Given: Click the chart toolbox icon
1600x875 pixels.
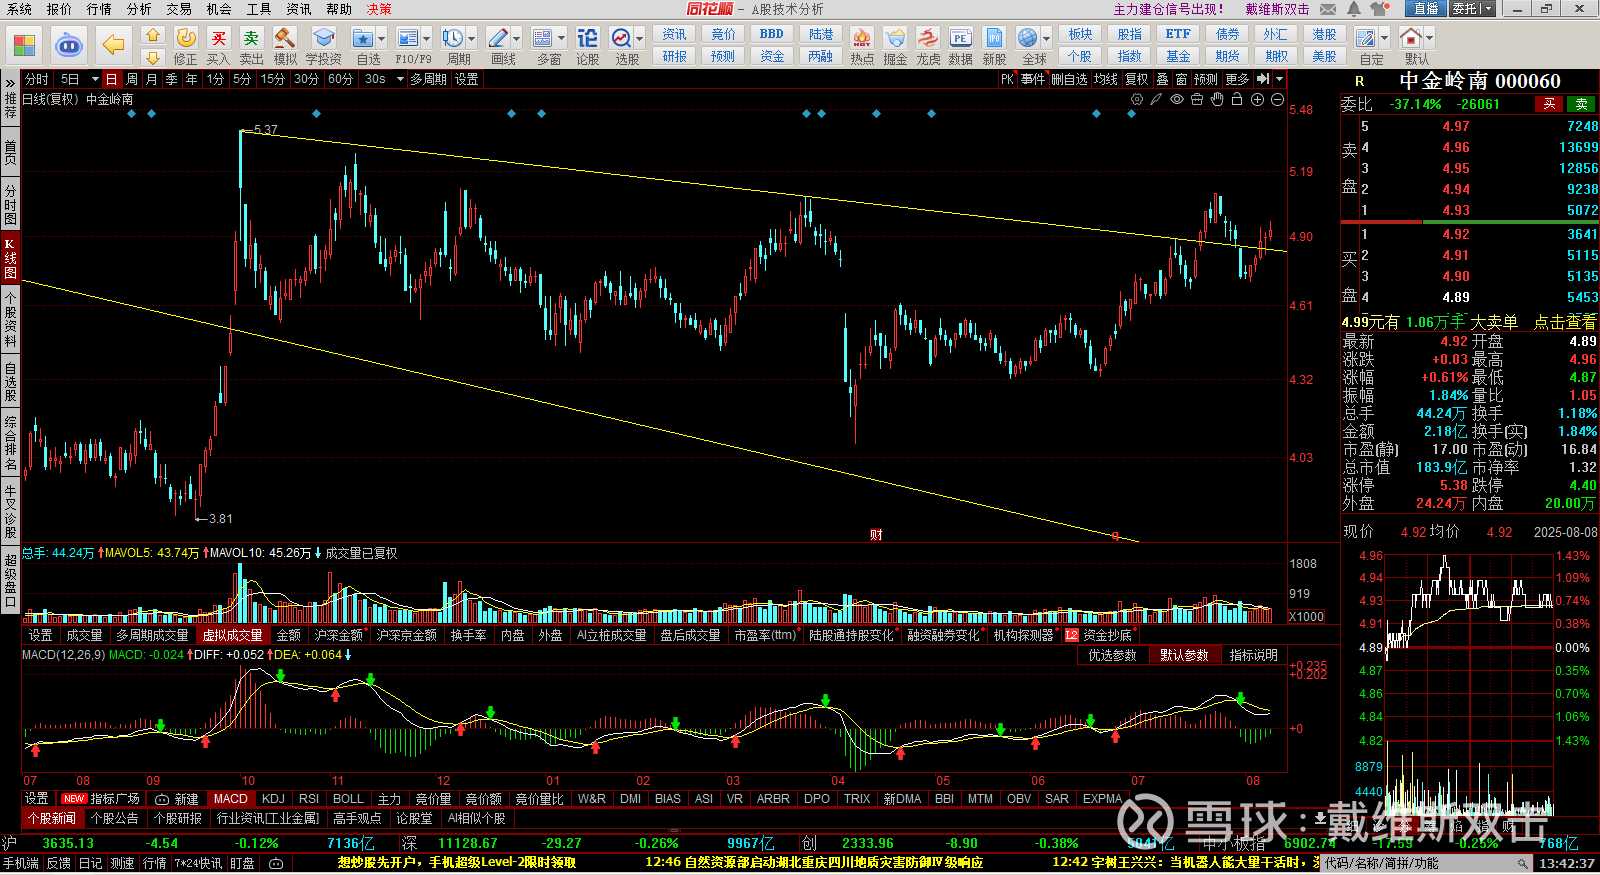Looking at the screenshot, I should coord(1197,99).
